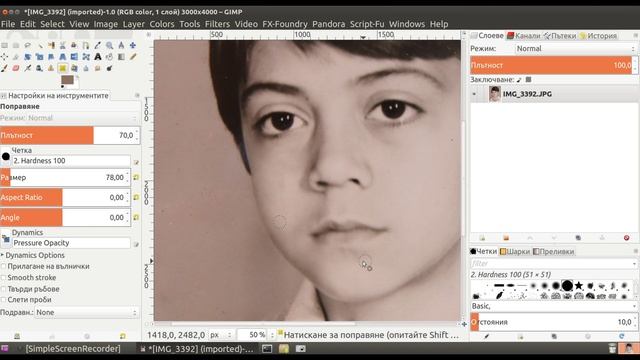Select the Airbrush tool
Viewport: 640px width, 360px height.
click(28, 68)
